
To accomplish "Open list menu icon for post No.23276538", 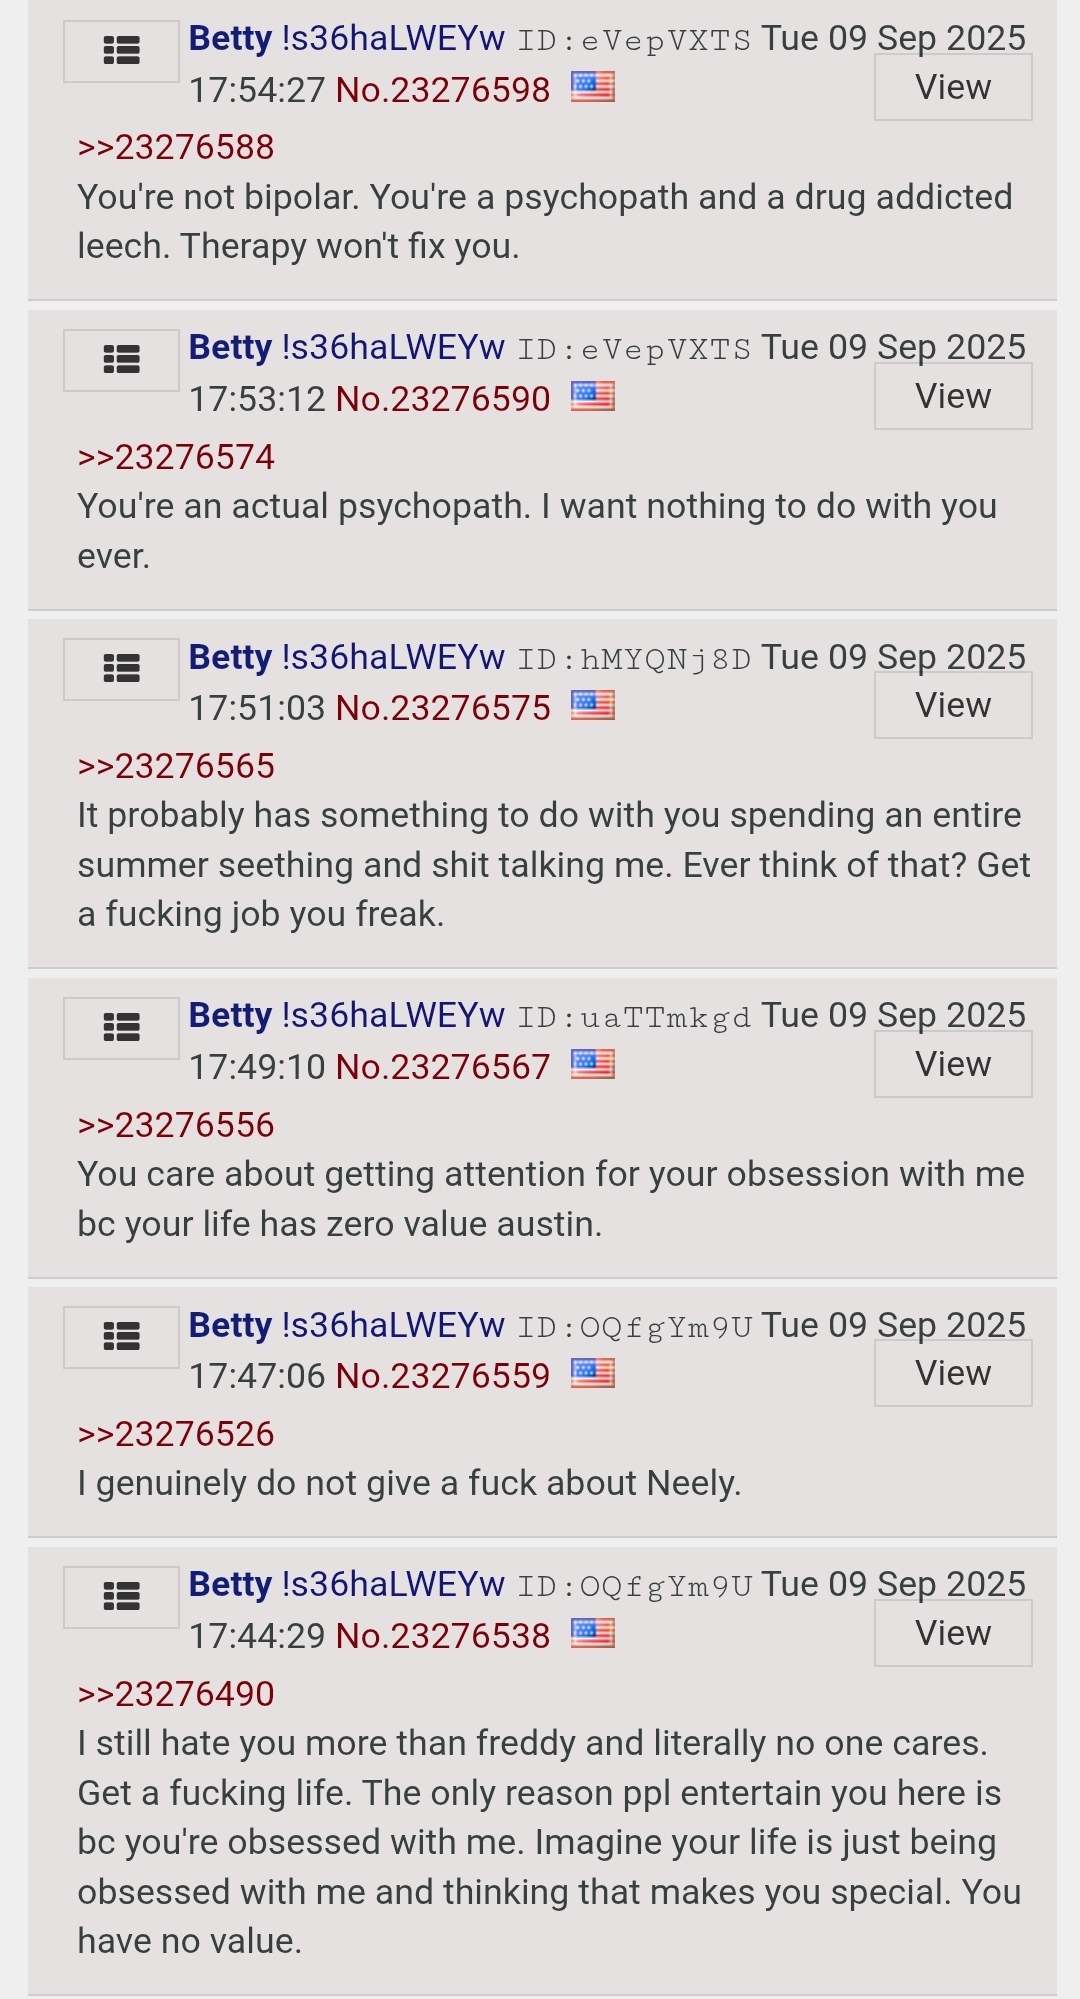I will pos(122,1597).
